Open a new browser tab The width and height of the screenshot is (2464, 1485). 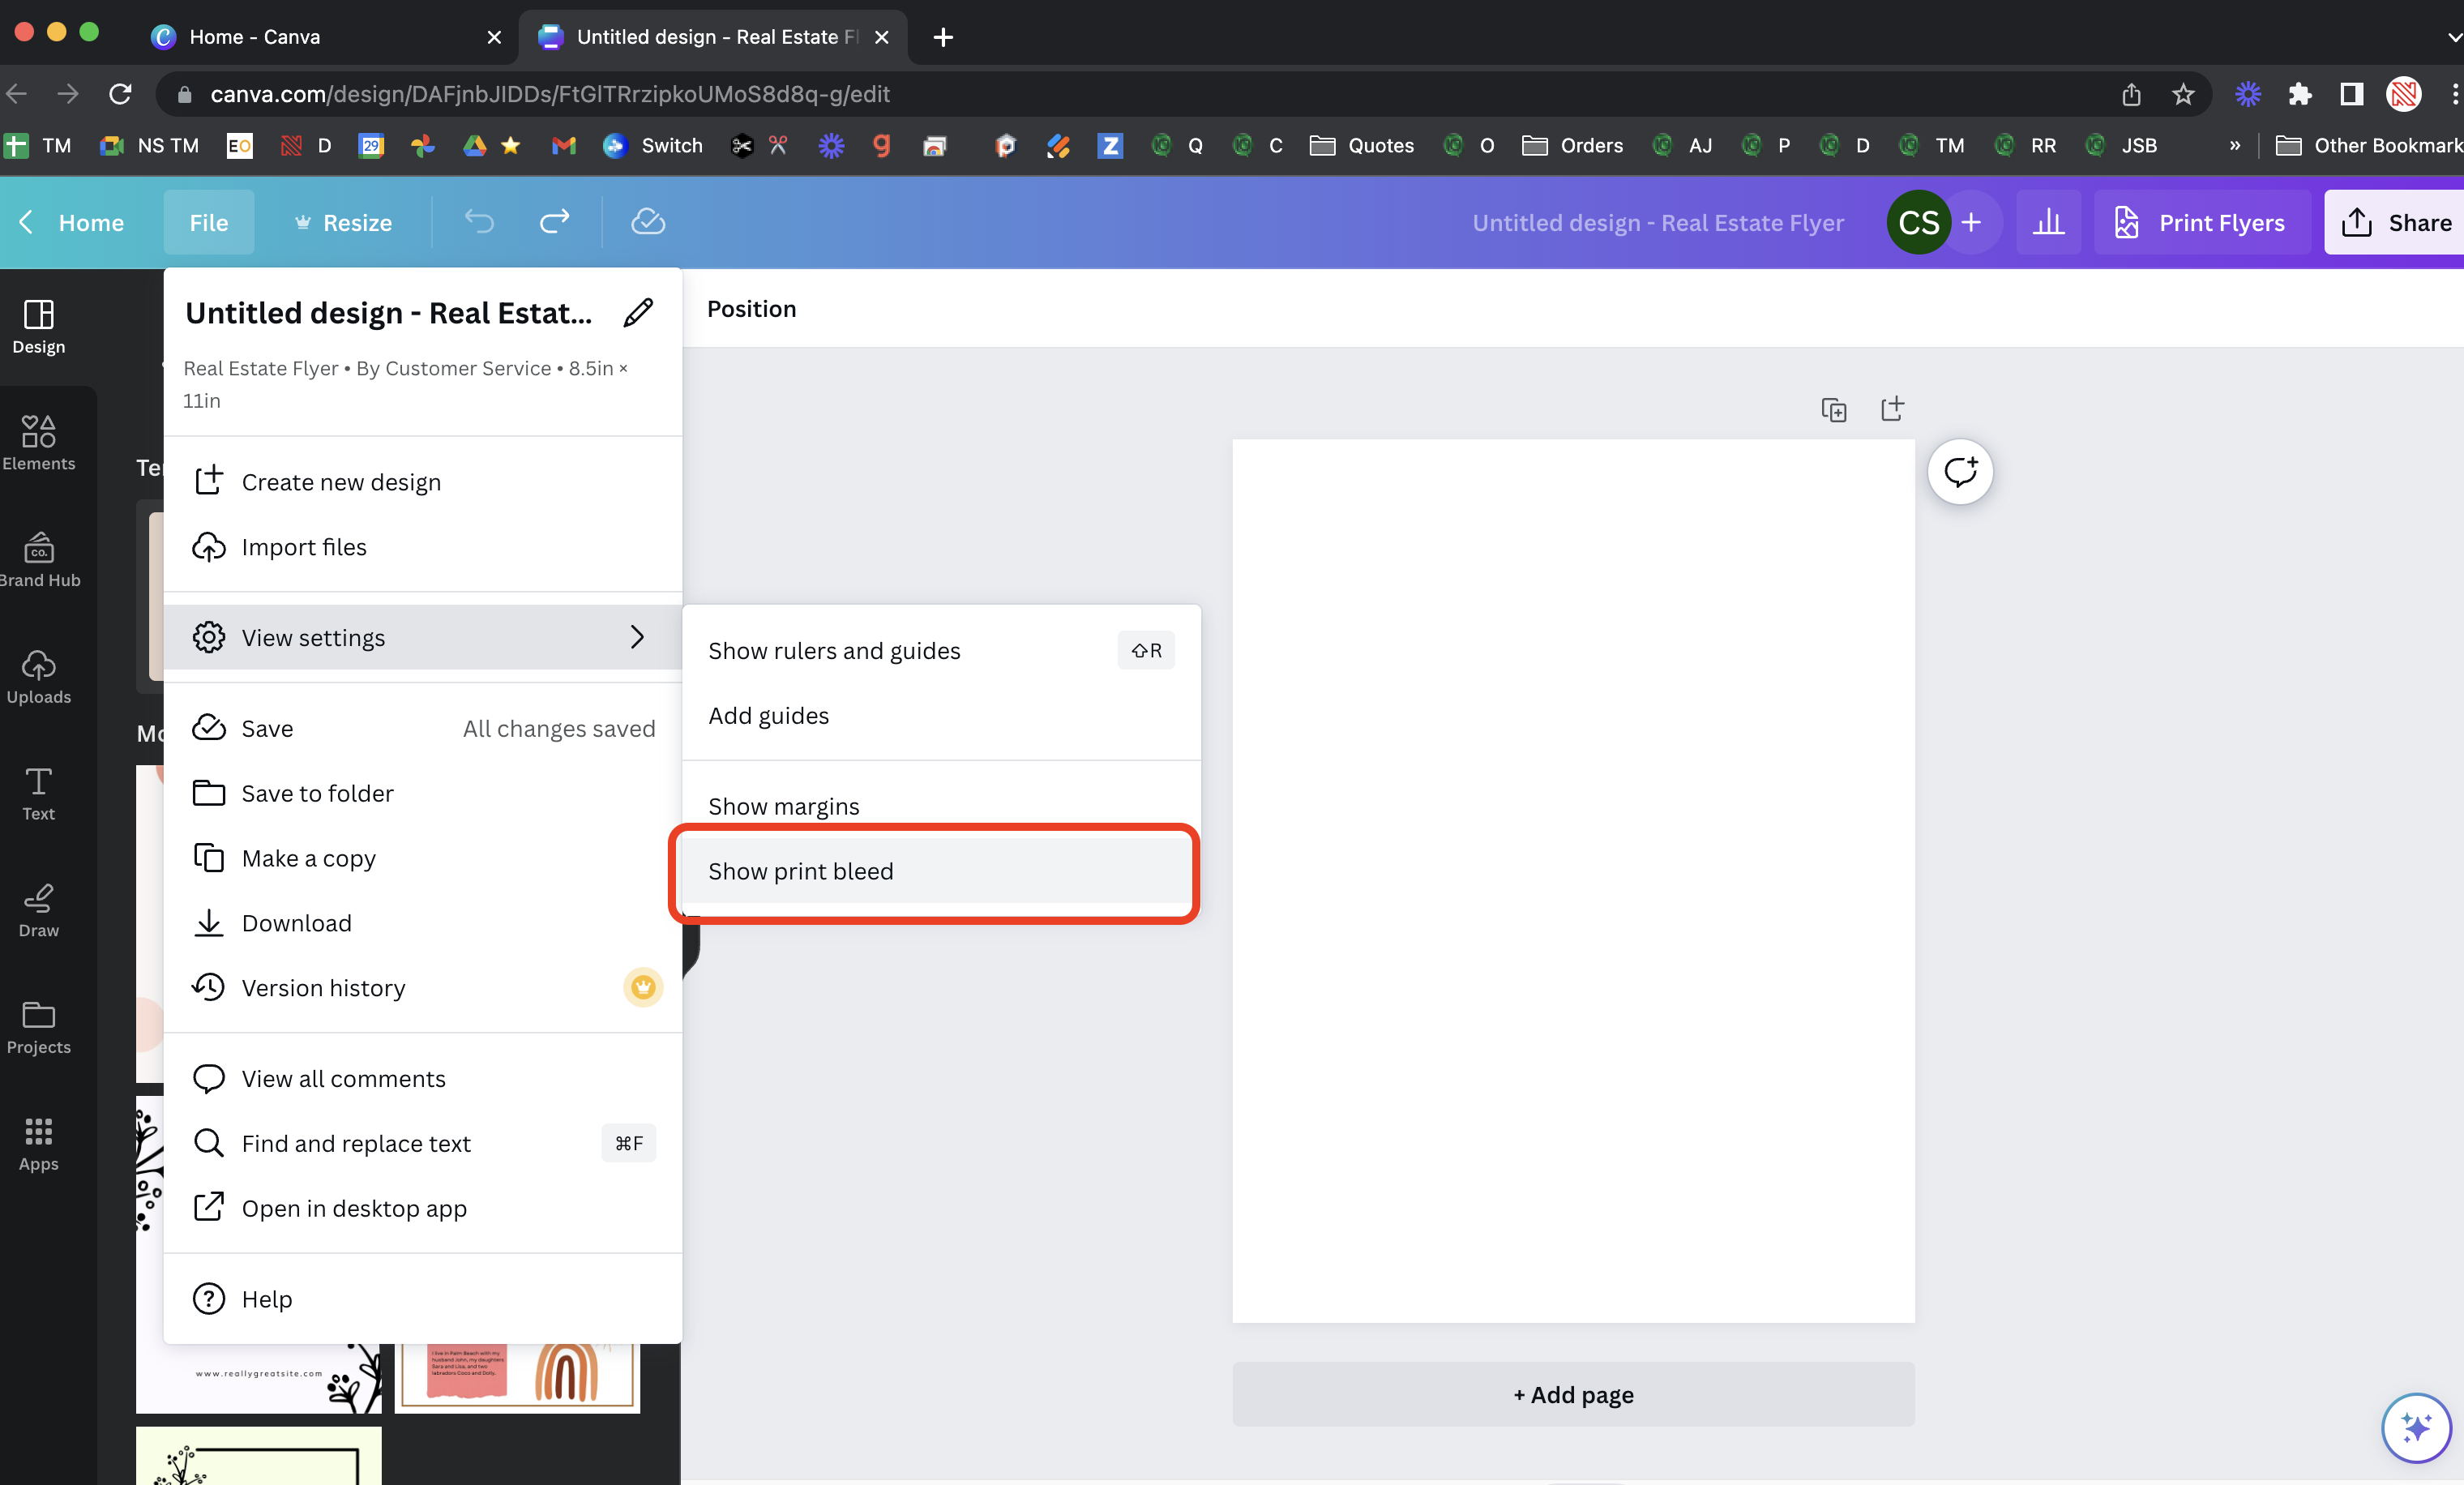(942, 37)
